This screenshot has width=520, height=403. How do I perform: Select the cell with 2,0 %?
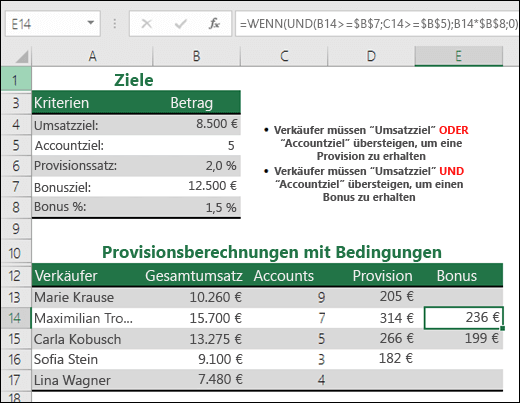tap(197, 166)
